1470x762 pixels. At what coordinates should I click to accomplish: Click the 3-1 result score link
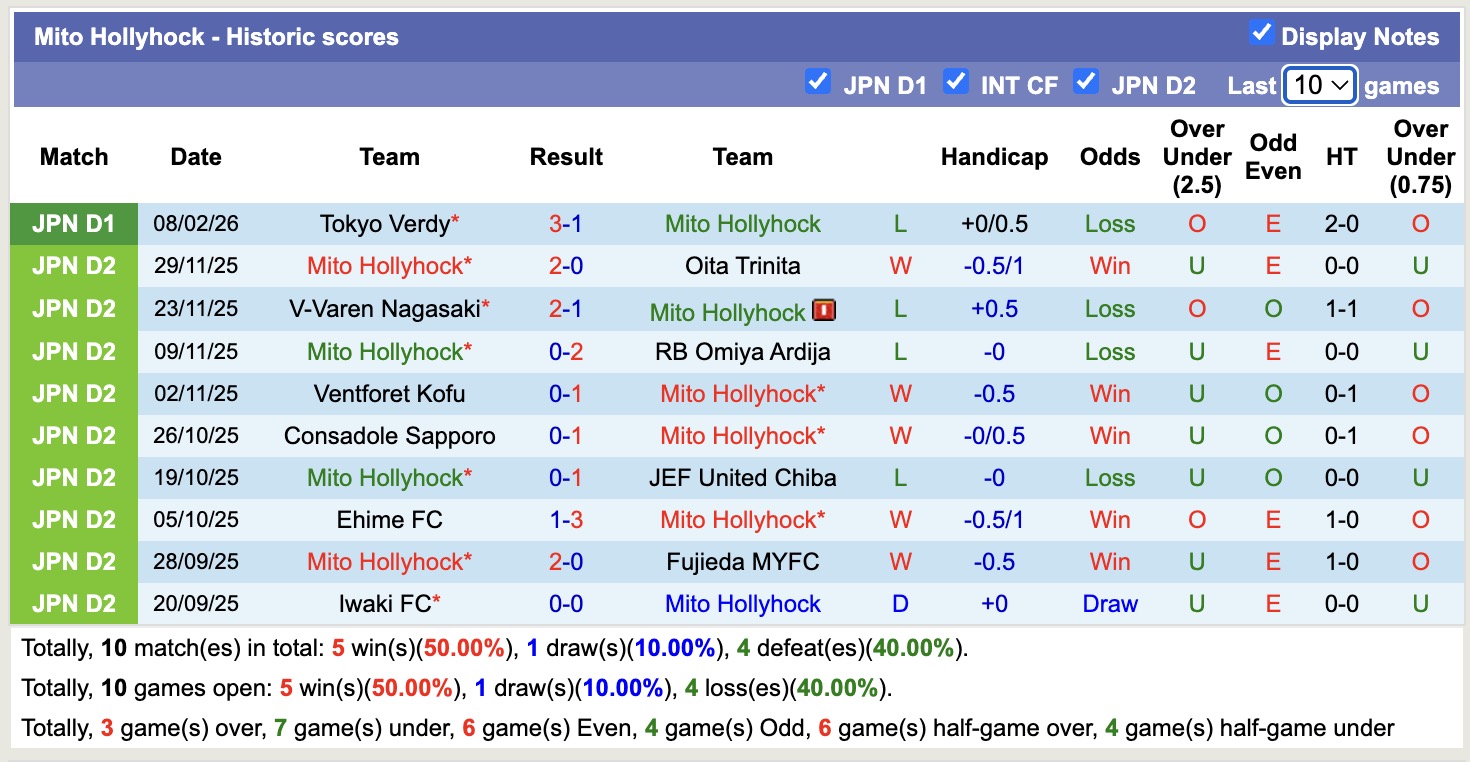point(566,224)
